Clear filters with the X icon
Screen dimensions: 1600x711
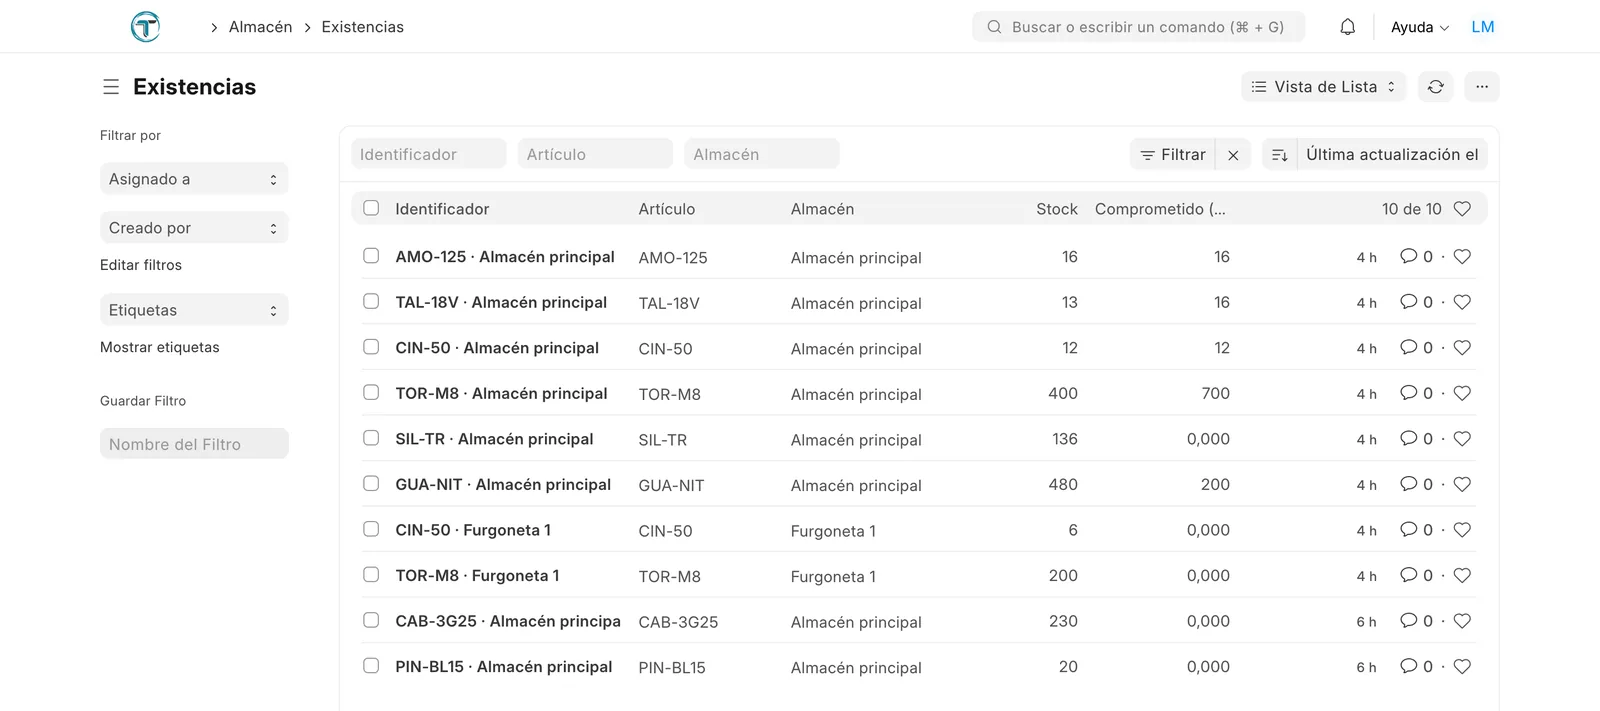click(x=1233, y=155)
